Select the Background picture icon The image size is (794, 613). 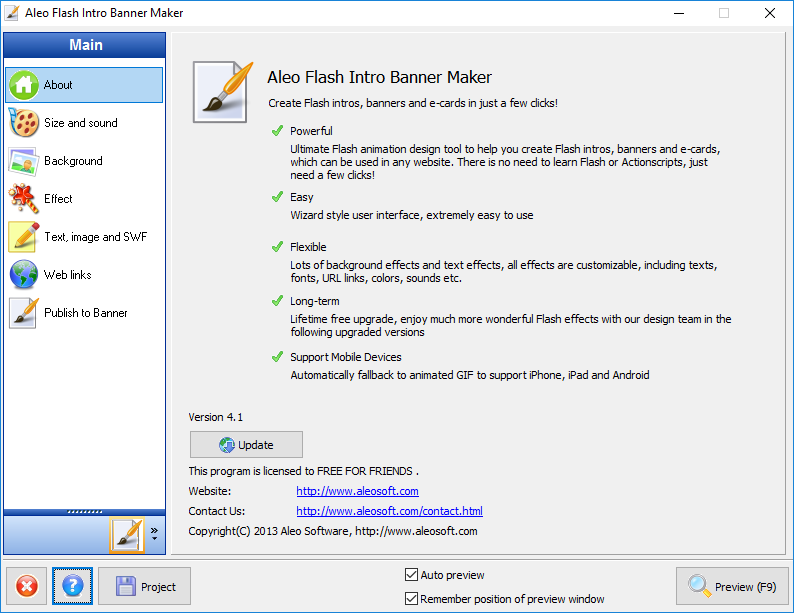23,161
